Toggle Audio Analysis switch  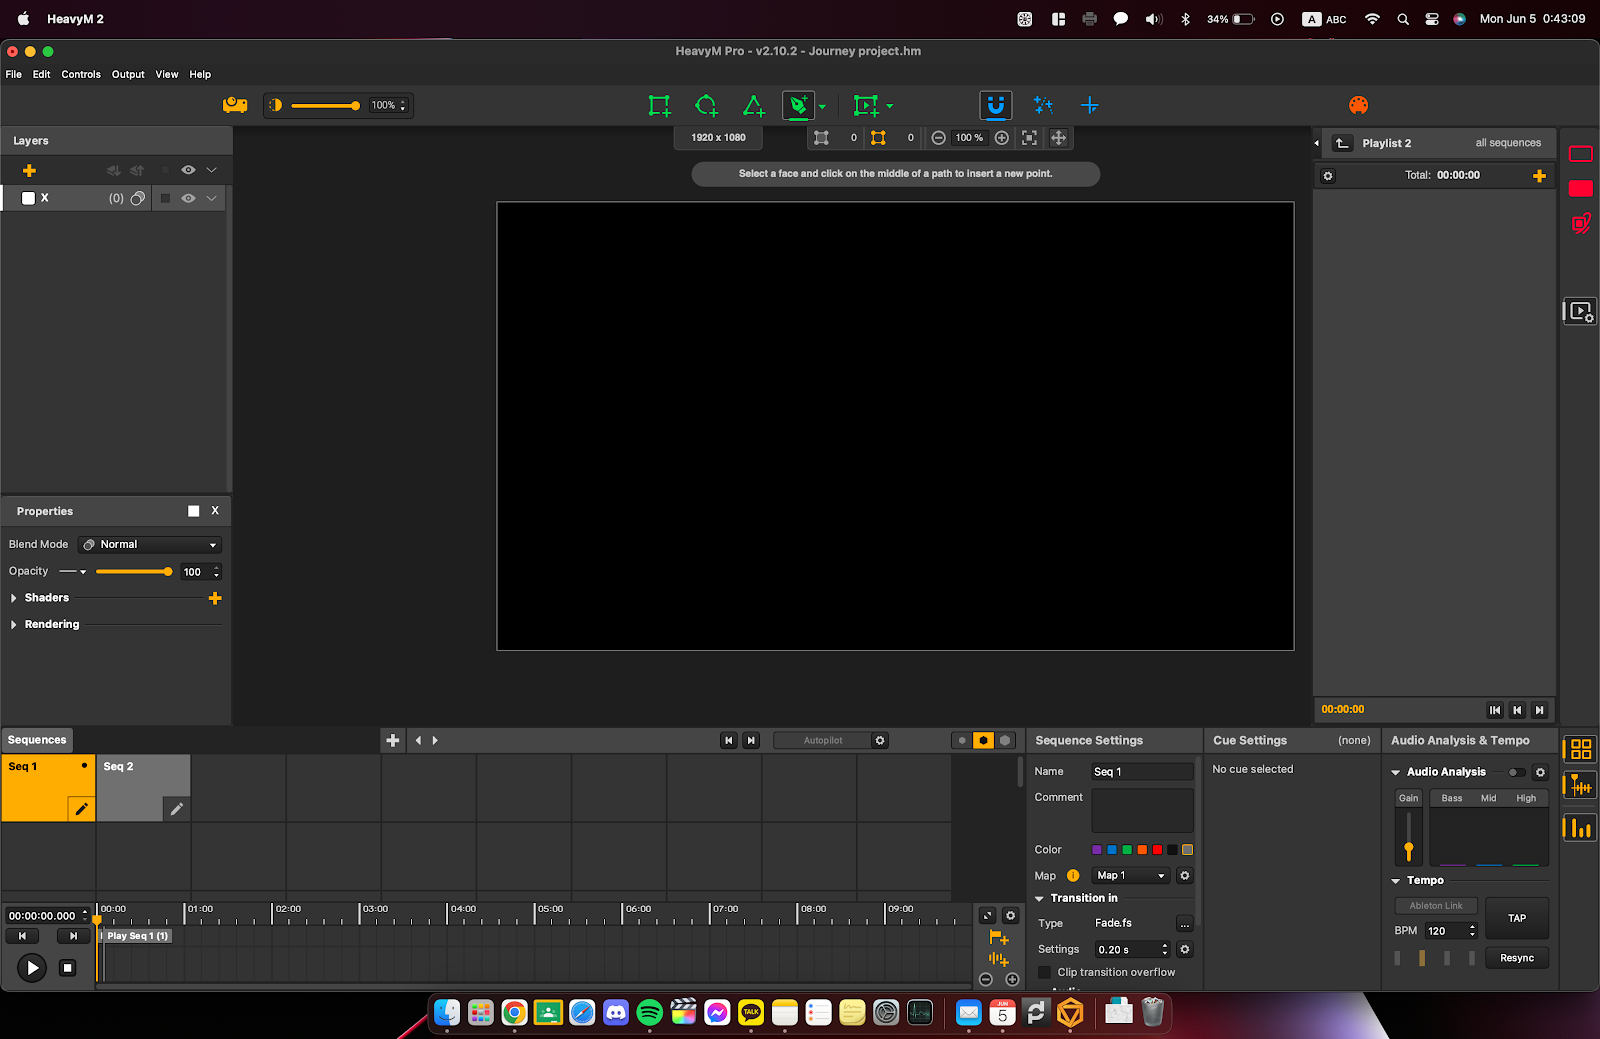coord(1517,772)
